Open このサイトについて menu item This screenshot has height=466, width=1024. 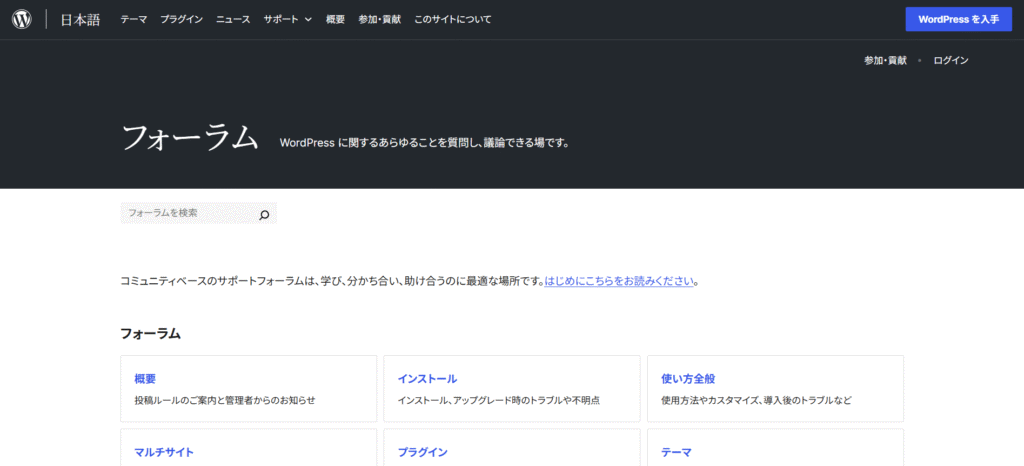pos(453,20)
